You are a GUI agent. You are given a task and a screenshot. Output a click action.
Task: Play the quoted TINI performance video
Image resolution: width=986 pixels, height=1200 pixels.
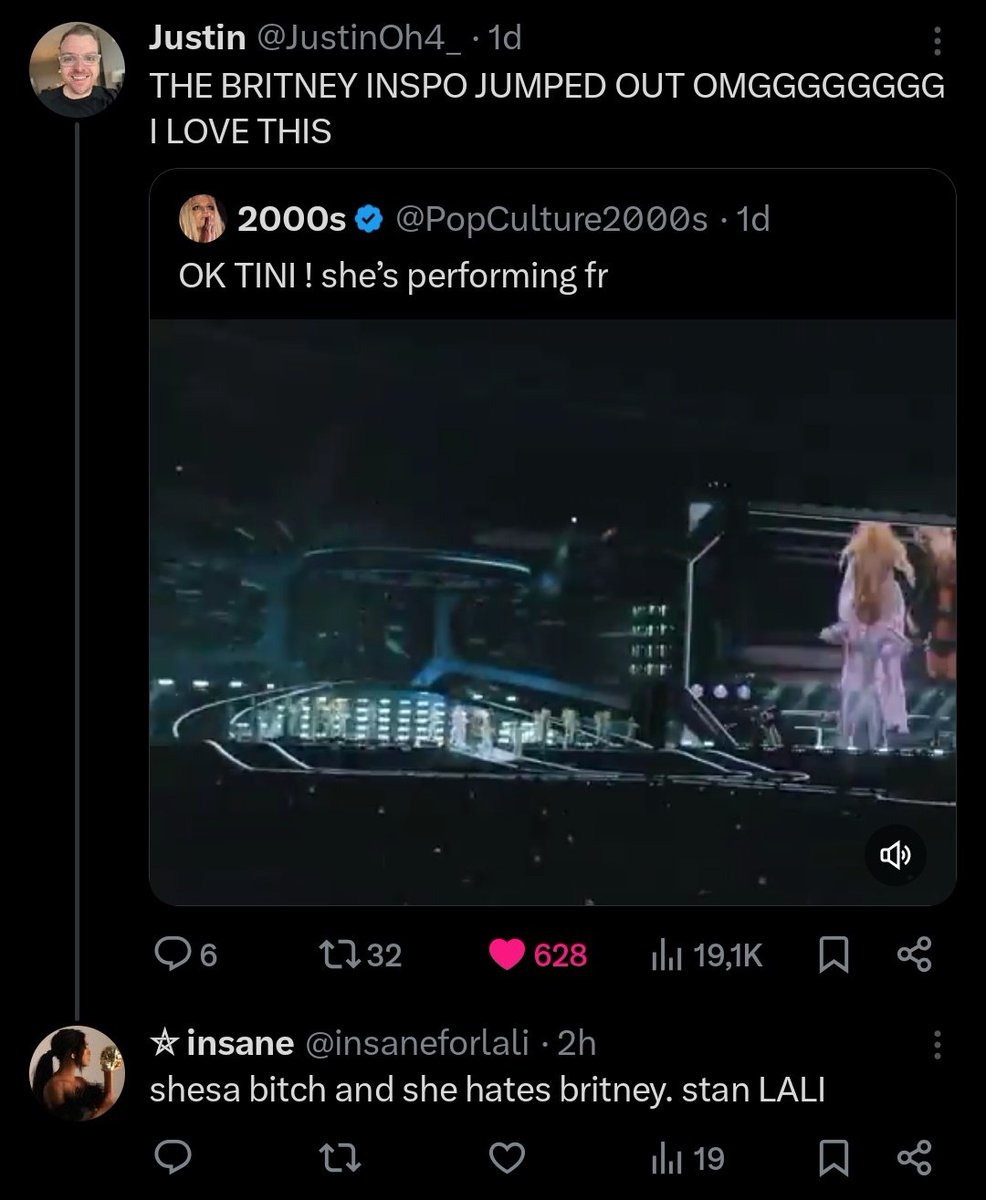[x=552, y=612]
